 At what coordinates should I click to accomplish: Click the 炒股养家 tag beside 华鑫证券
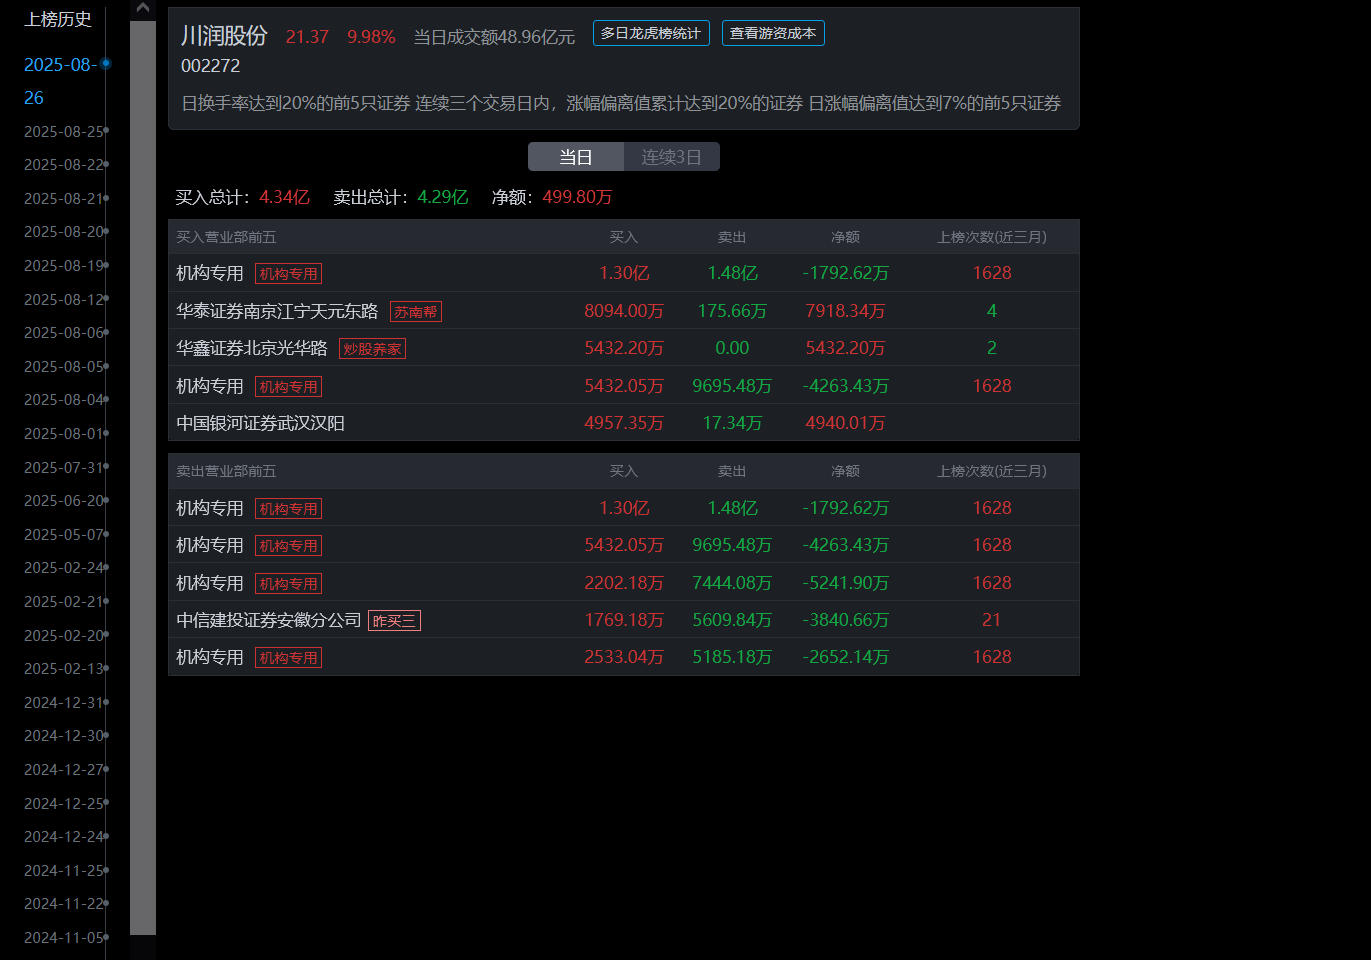[372, 349]
